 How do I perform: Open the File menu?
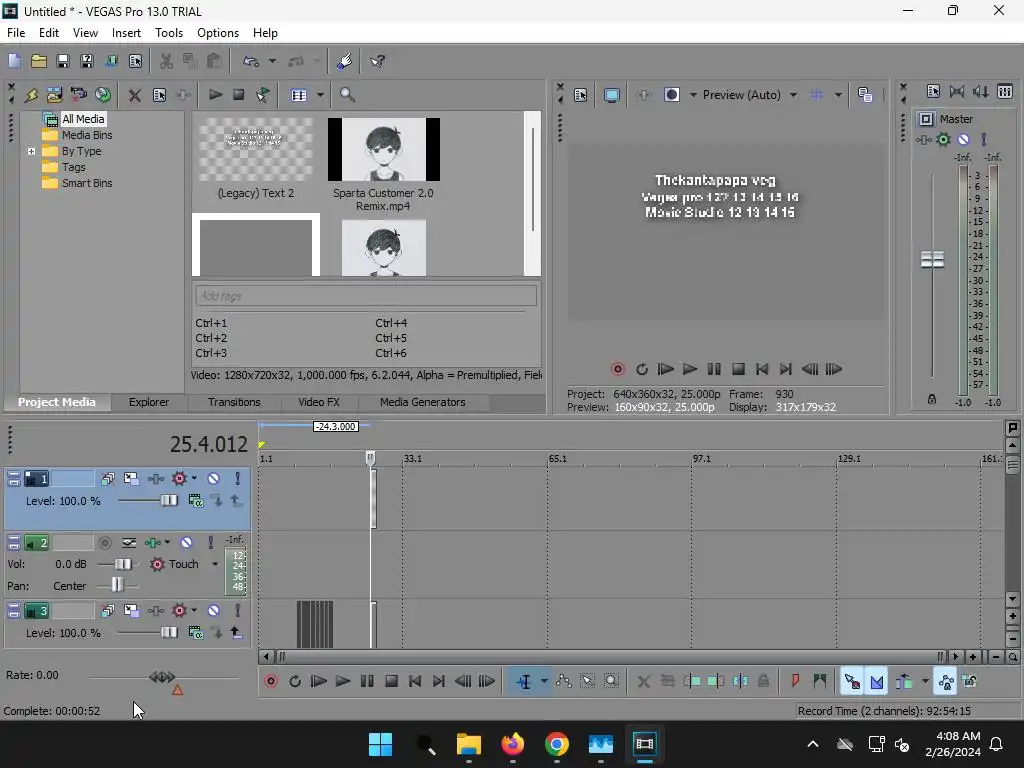pos(16,33)
